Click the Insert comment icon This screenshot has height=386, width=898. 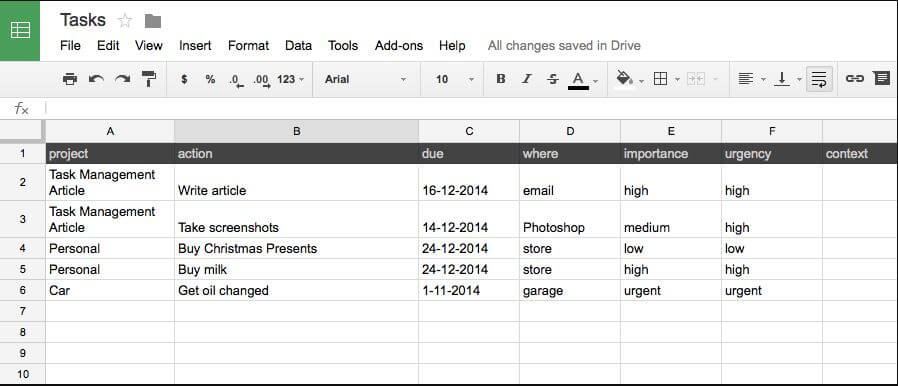pyautogui.click(x=882, y=78)
